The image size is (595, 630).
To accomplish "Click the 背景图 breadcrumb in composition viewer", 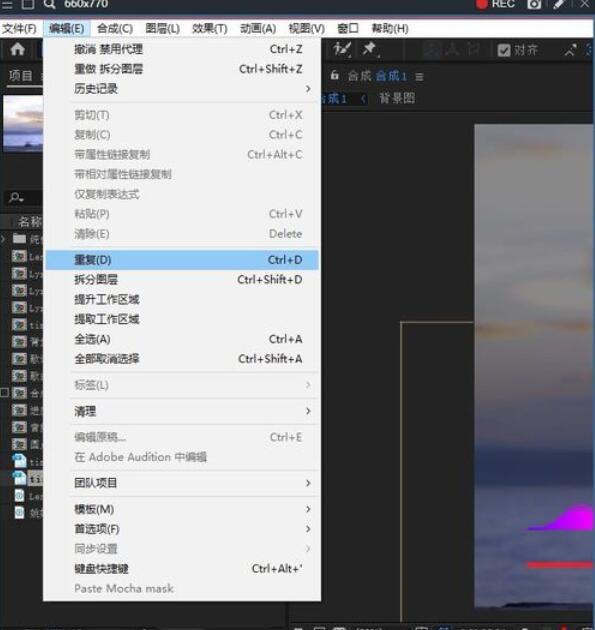I will [x=397, y=98].
